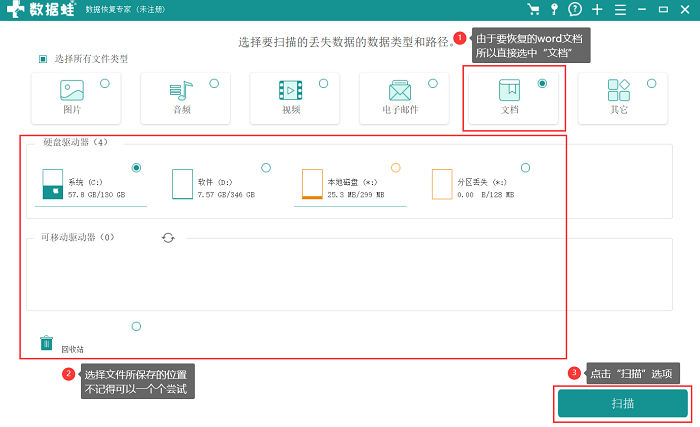
Task: Choose the 视频 video file type icon
Action: pyautogui.click(x=291, y=91)
